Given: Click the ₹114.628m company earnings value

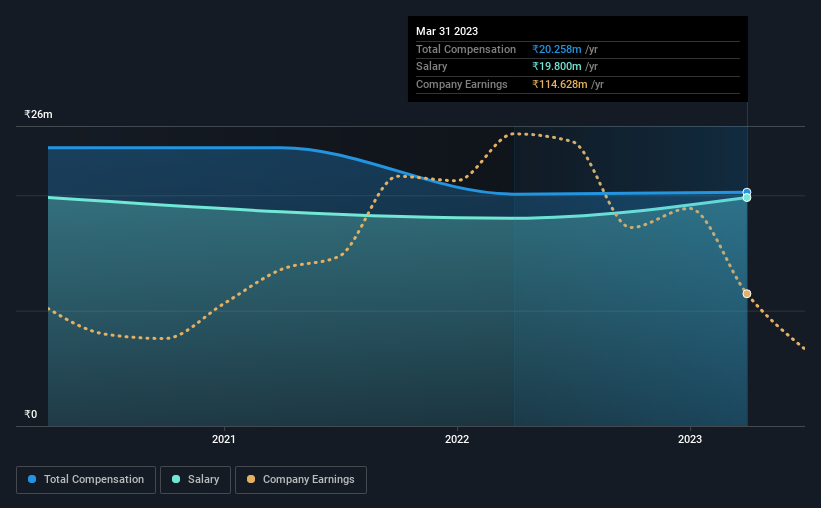Looking at the screenshot, I should (560, 84).
